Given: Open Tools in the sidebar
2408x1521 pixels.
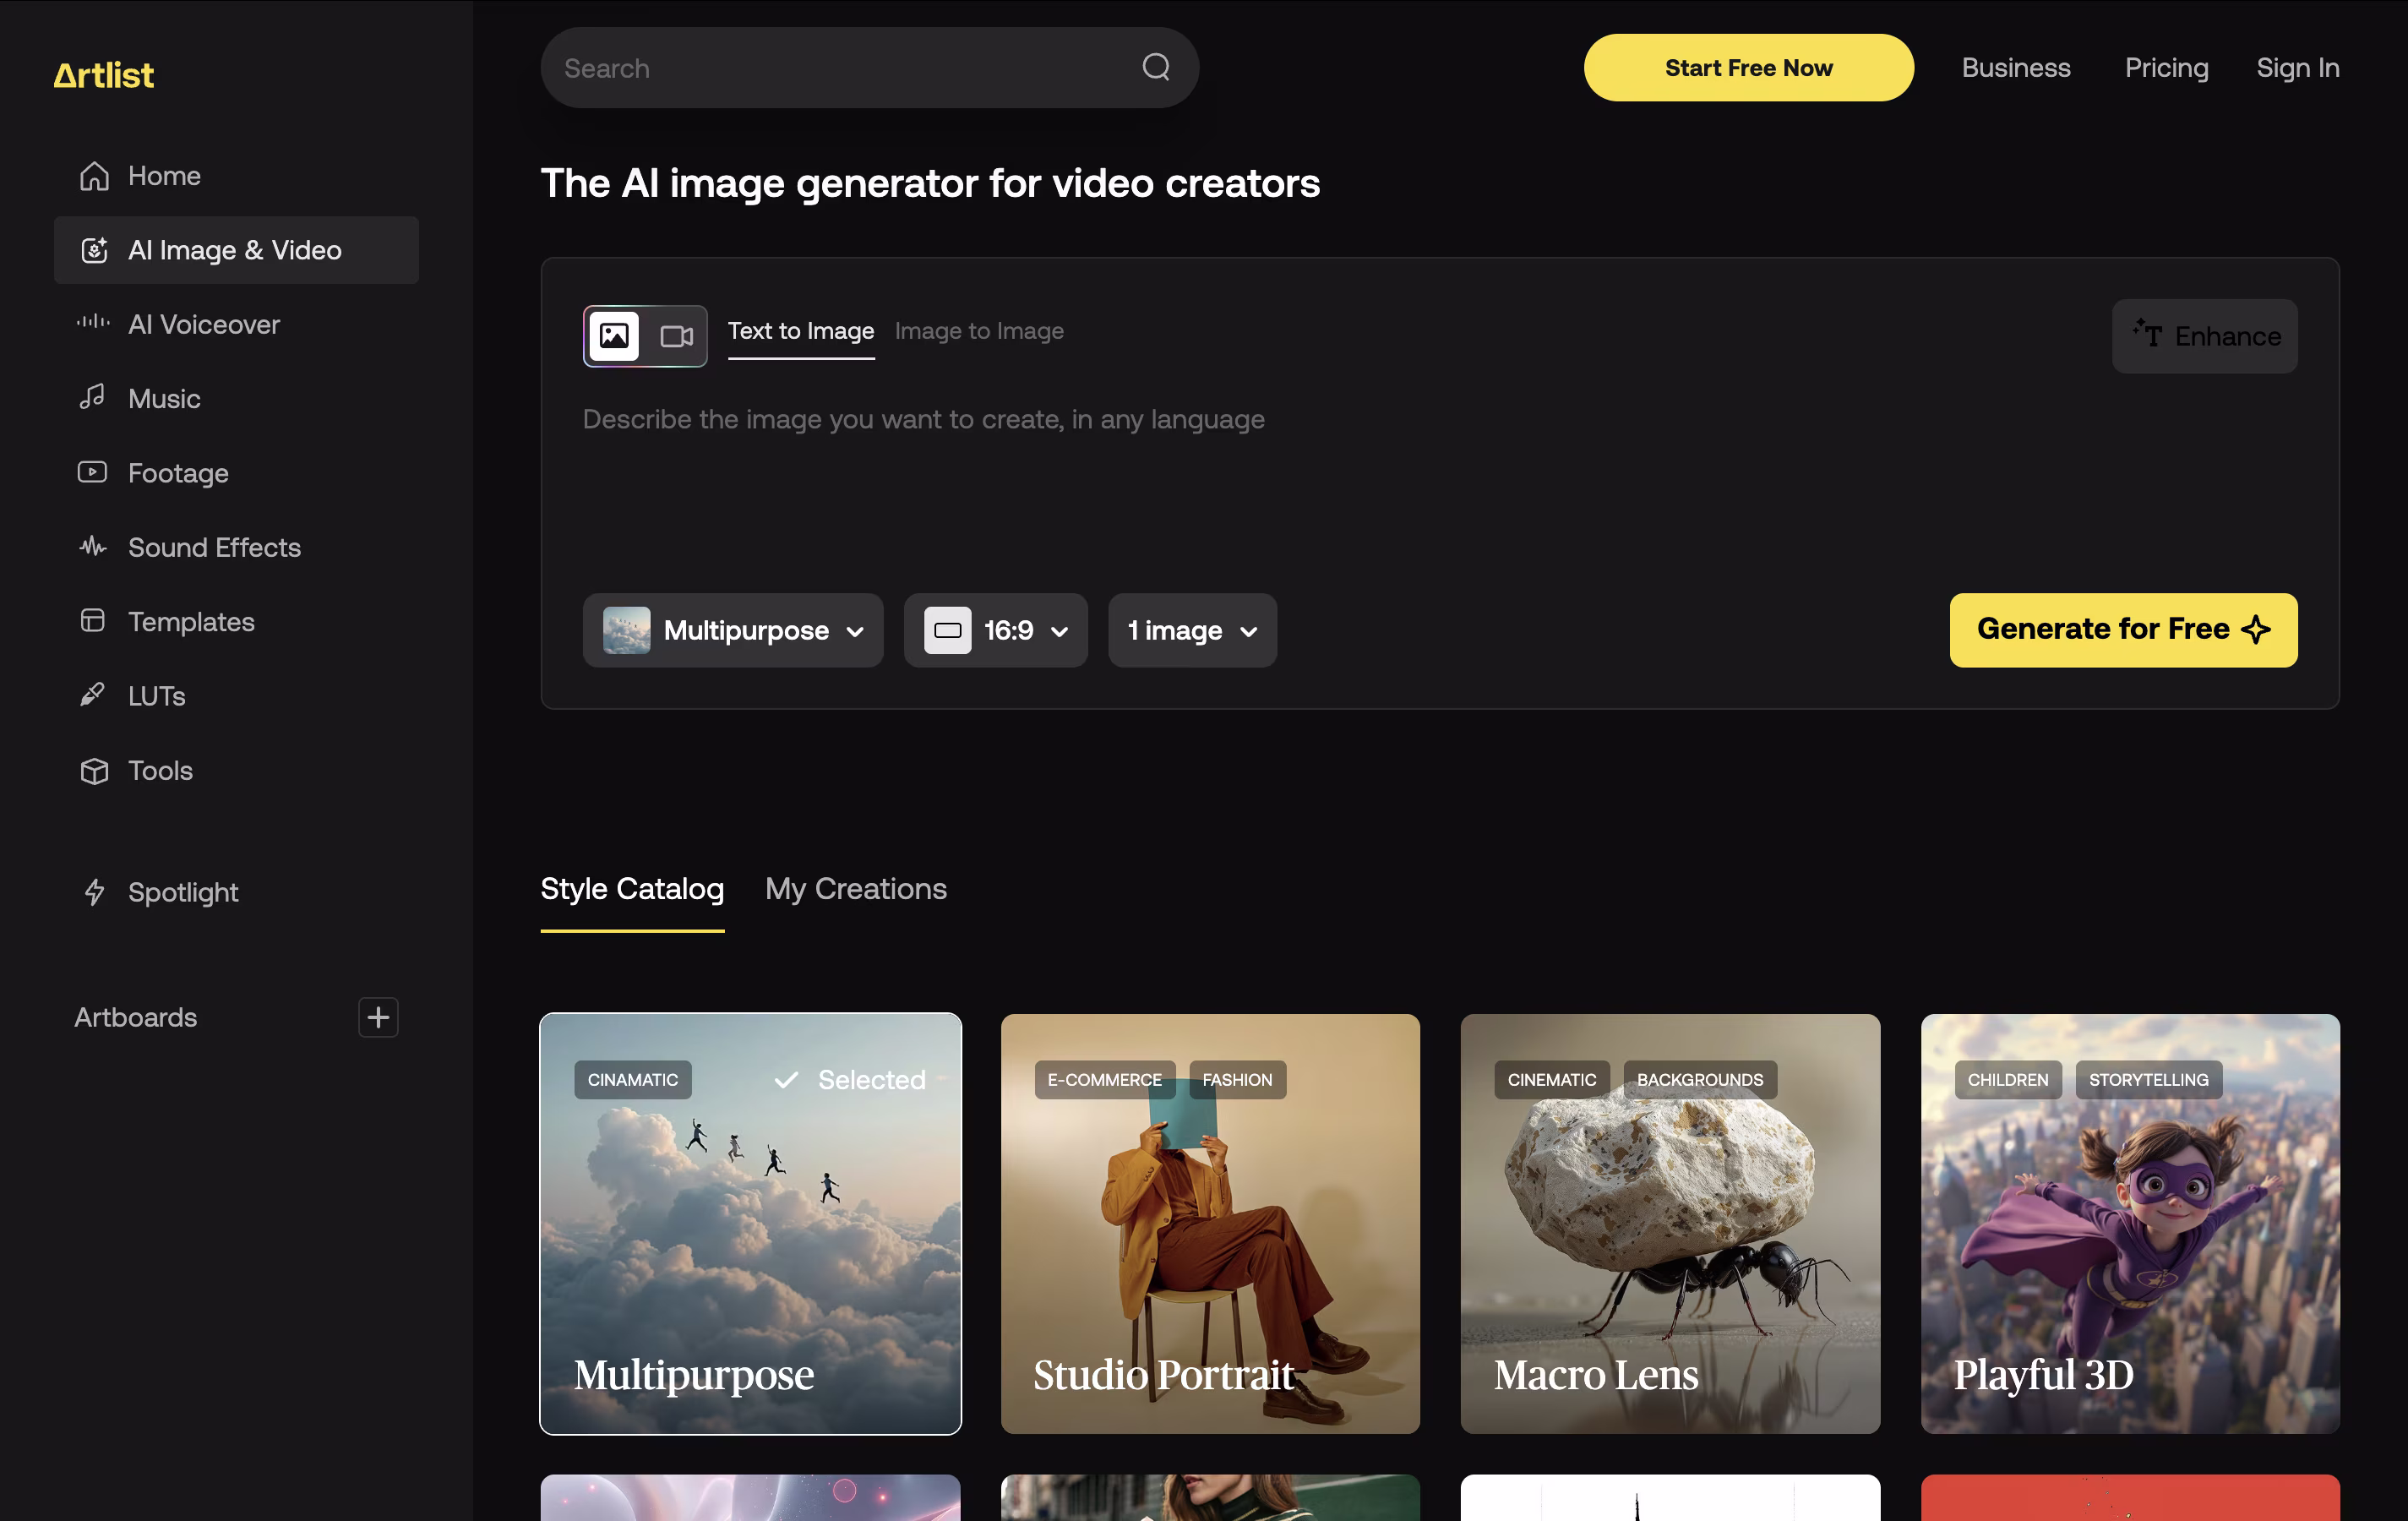Looking at the screenshot, I should click(236, 771).
